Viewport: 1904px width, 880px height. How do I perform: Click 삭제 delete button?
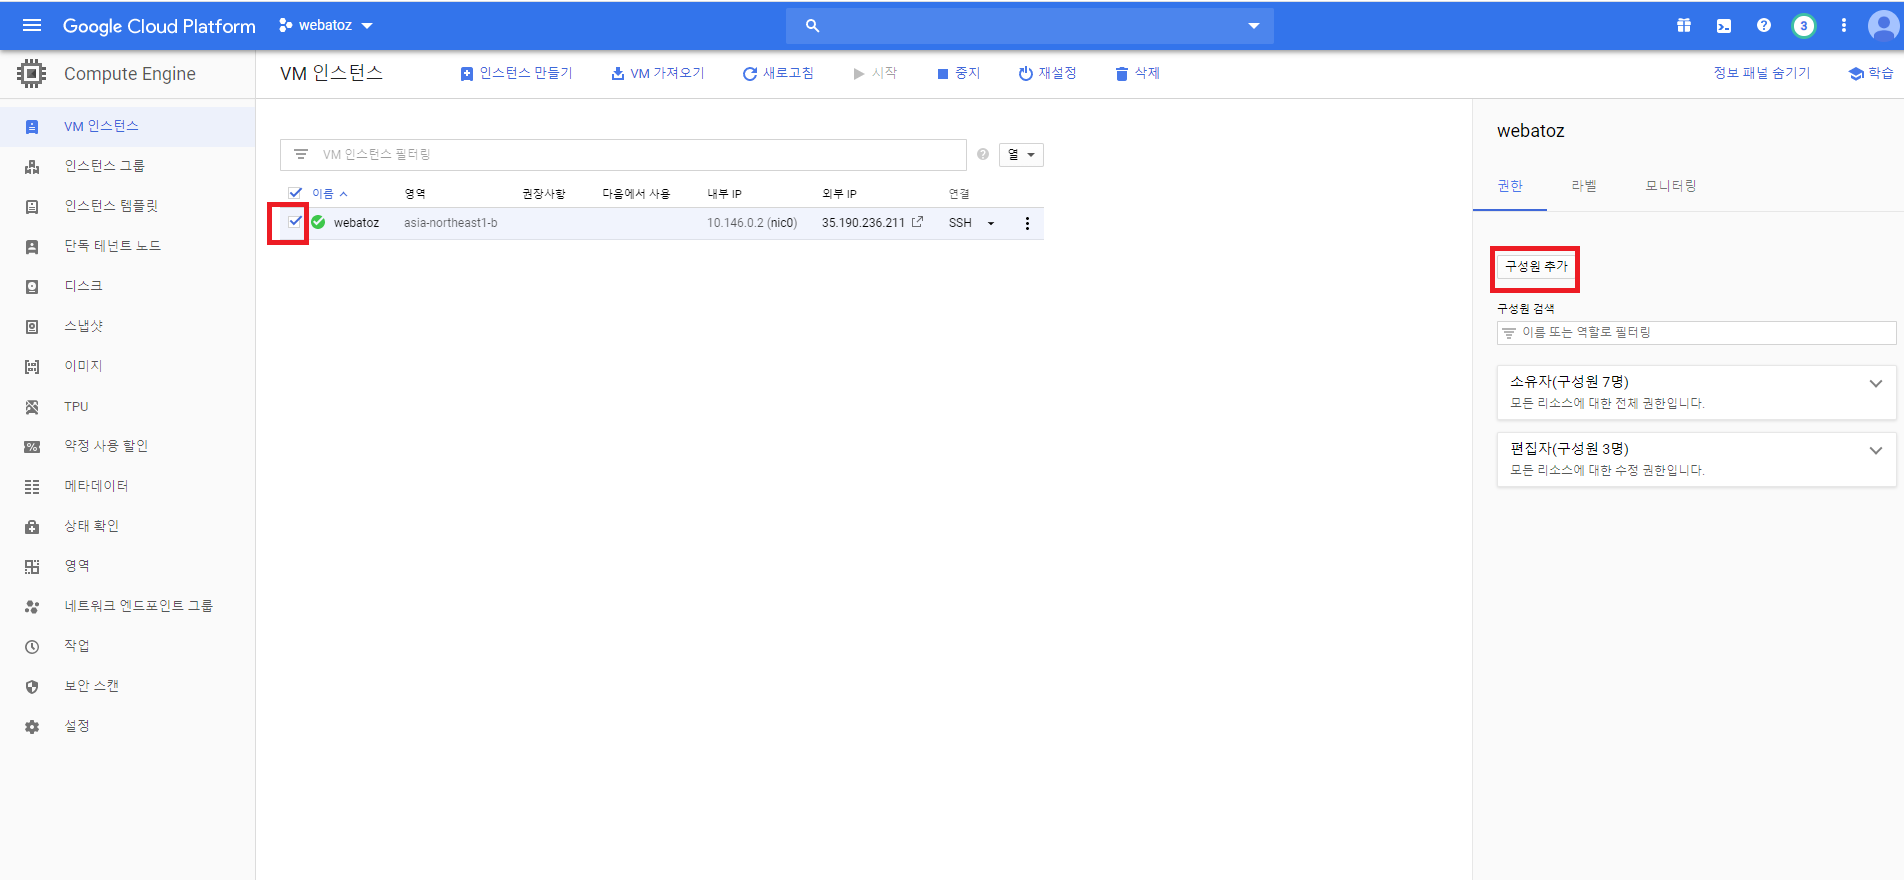[x=1138, y=73]
